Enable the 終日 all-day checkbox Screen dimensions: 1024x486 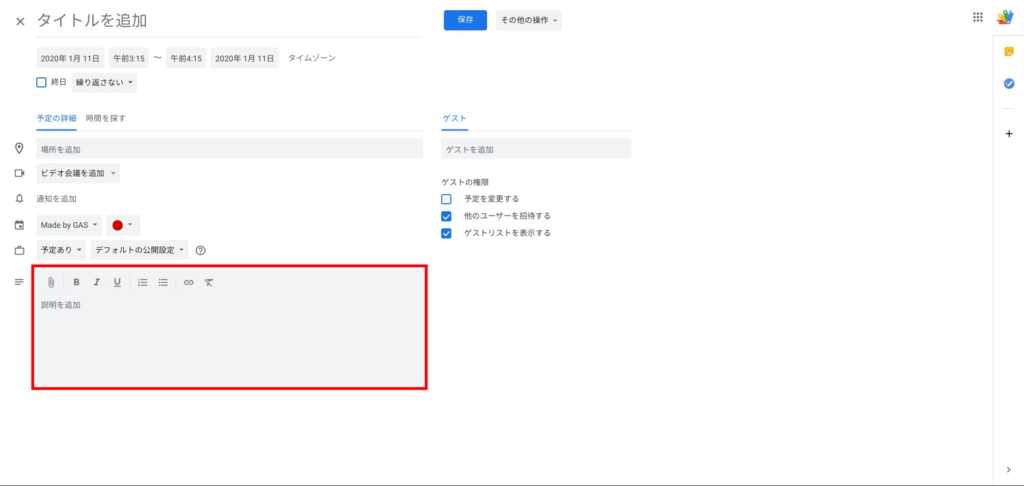(41, 82)
